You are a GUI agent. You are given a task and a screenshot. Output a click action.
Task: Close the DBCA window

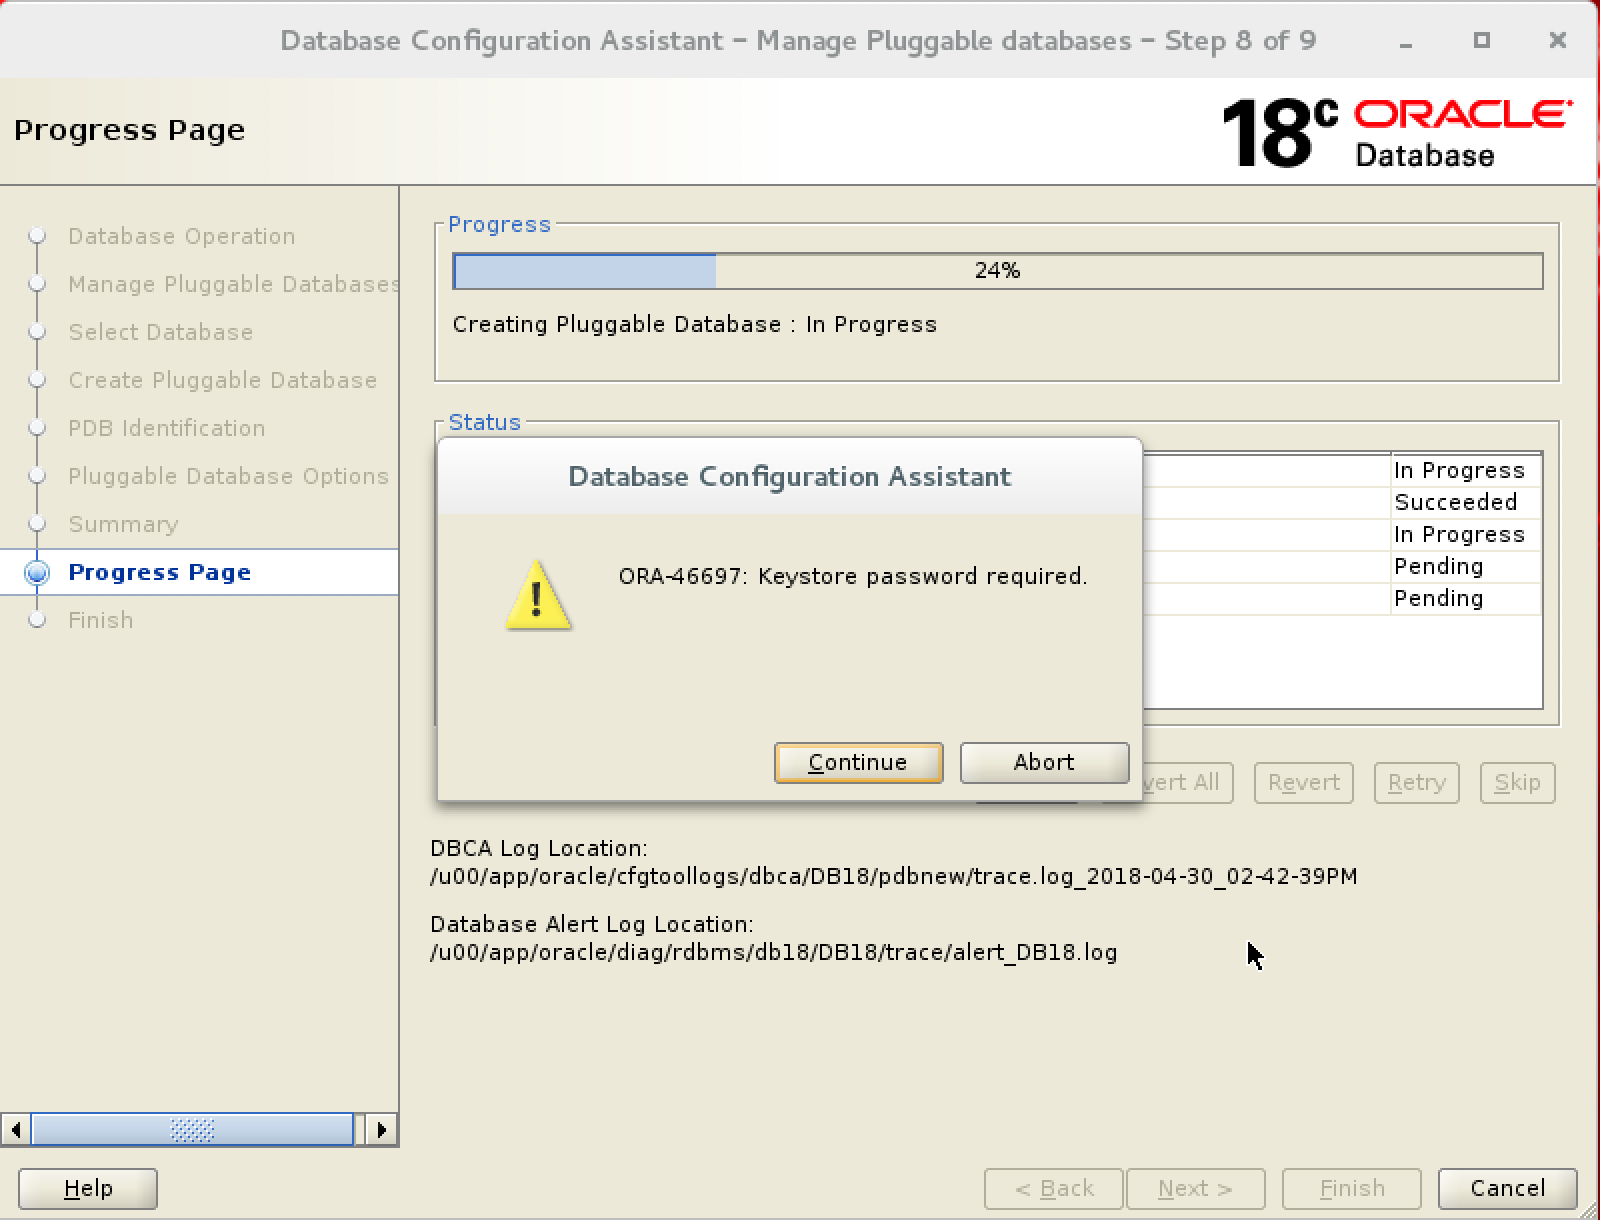(x=1557, y=40)
